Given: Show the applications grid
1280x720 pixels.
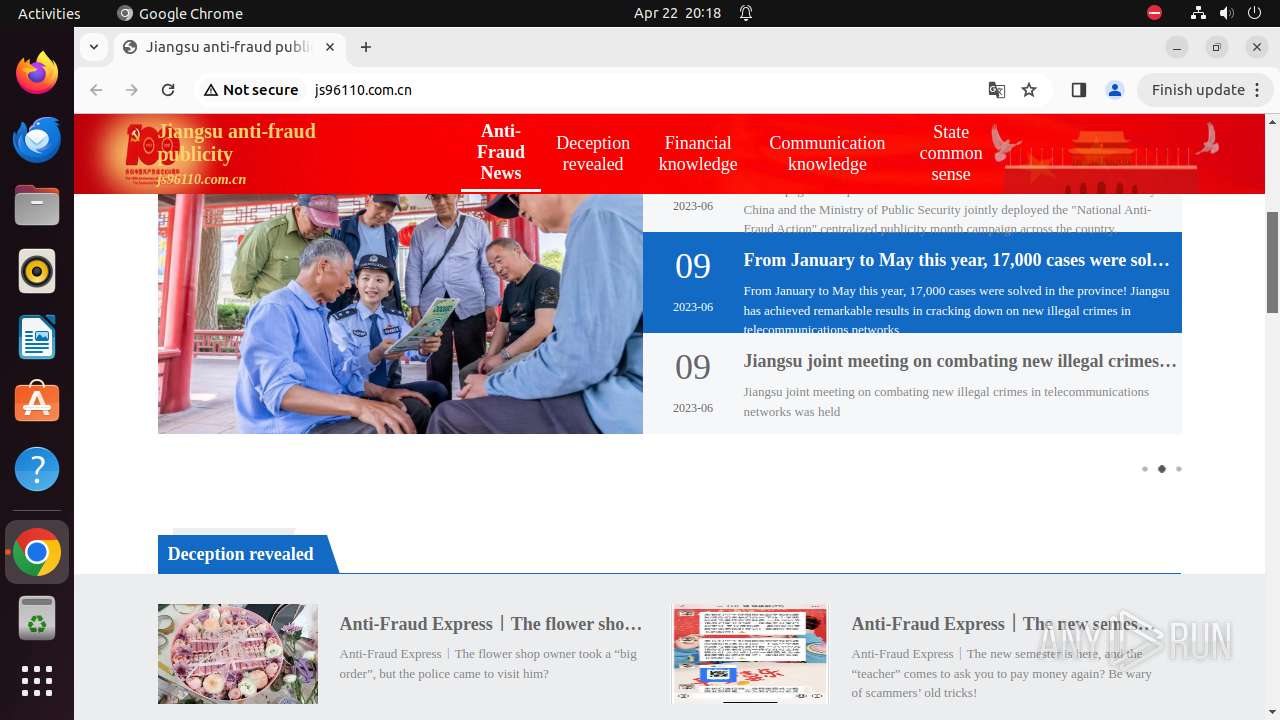Looking at the screenshot, I should pos(37,681).
